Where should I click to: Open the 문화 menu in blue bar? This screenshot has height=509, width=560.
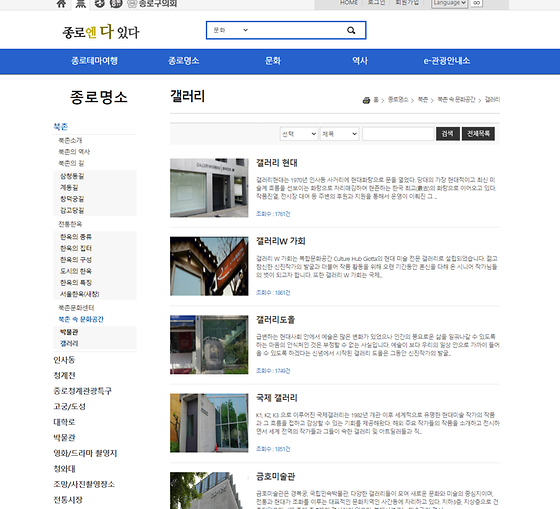pos(273,61)
